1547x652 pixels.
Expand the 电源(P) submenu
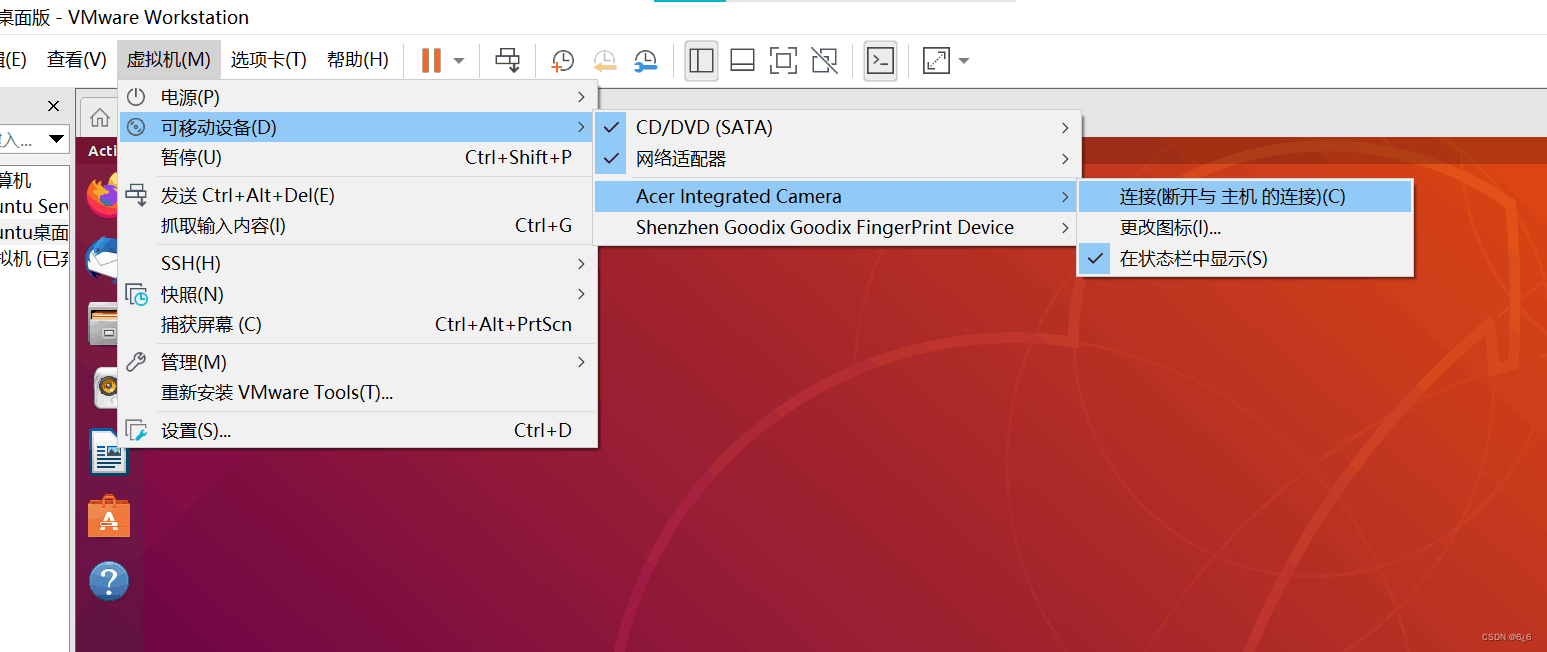(357, 97)
